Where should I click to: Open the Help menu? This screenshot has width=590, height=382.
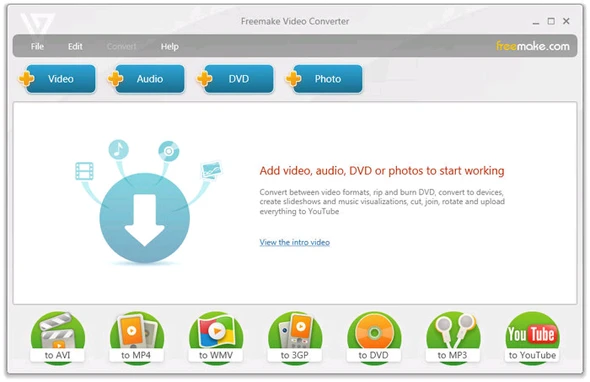pyautogui.click(x=170, y=47)
